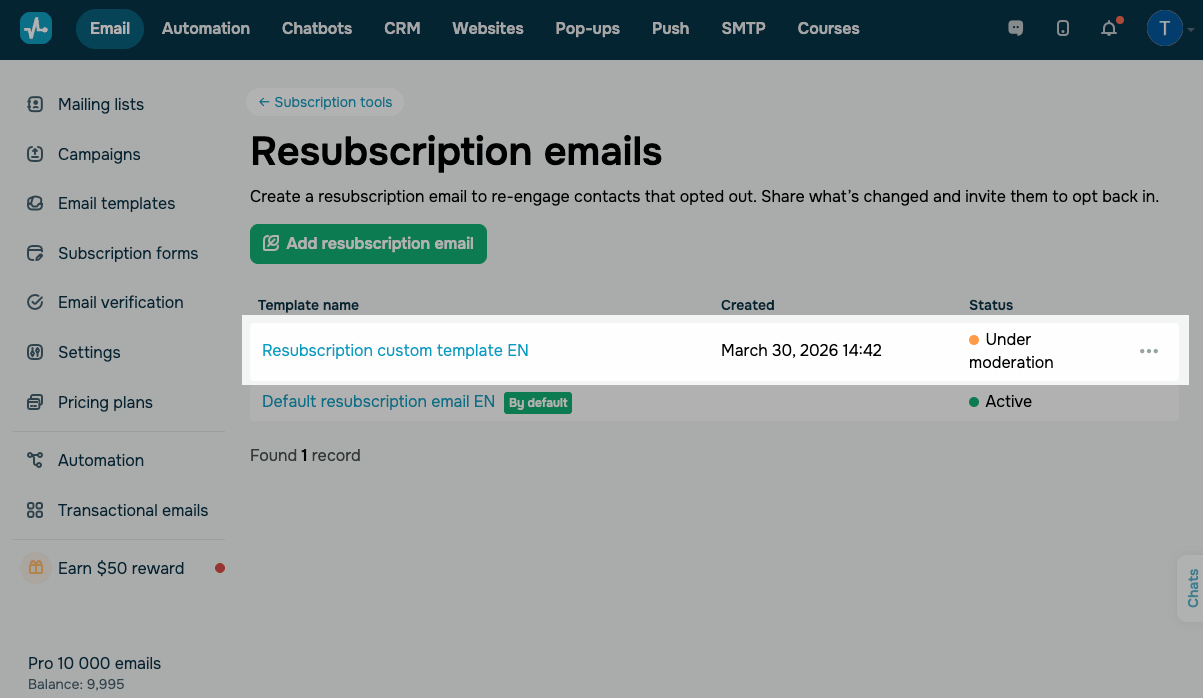Image resolution: width=1203 pixels, height=698 pixels.
Task: Open Transactional emails in sidebar
Action: (x=133, y=510)
